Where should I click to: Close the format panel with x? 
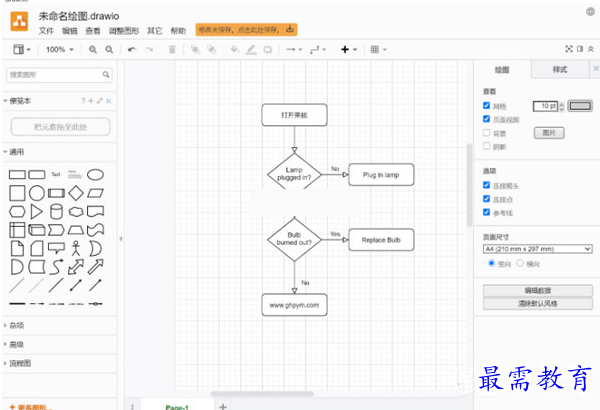pos(595,69)
